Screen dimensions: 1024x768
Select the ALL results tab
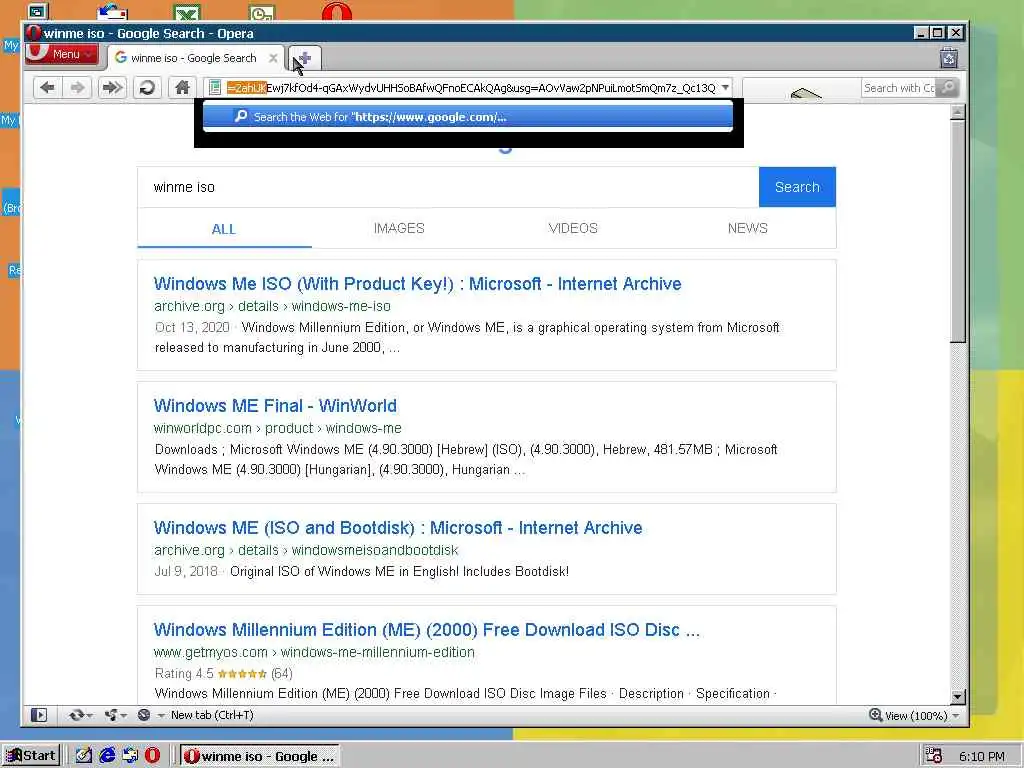coord(223,229)
